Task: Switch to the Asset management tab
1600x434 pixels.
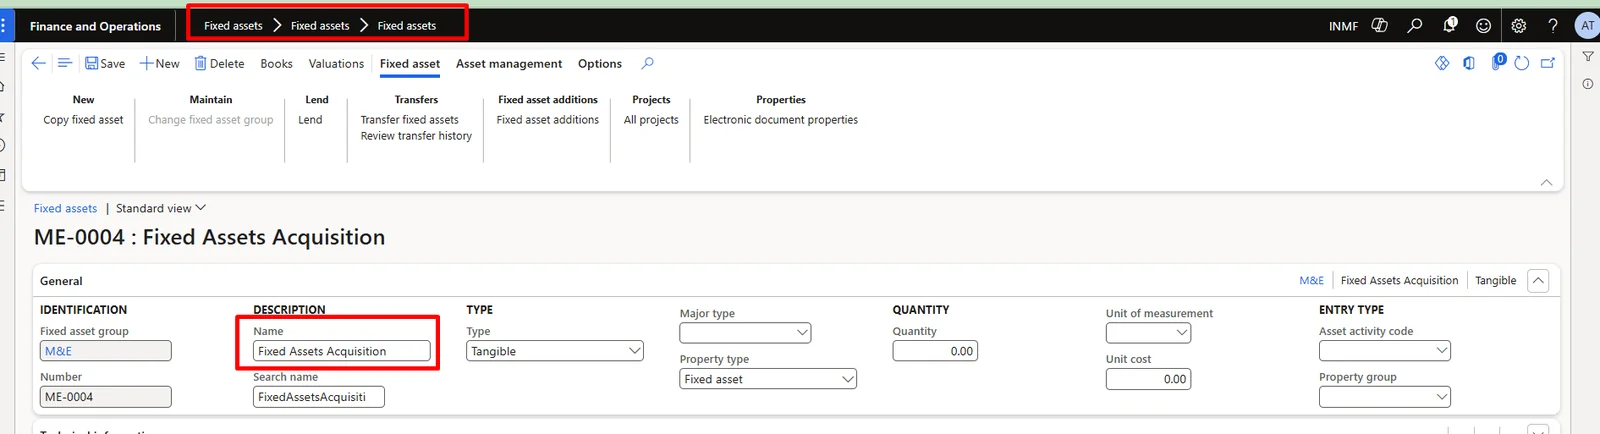Action: [509, 63]
